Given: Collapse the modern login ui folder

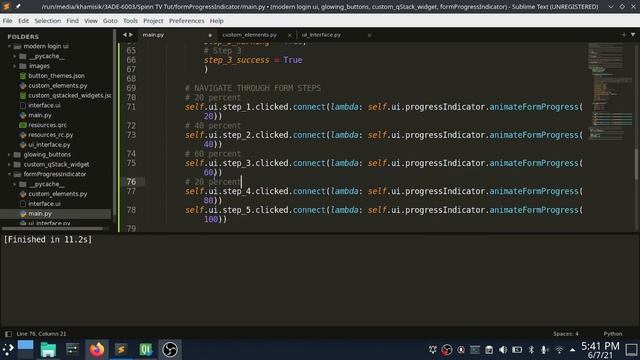Looking at the screenshot, I should (9, 47).
